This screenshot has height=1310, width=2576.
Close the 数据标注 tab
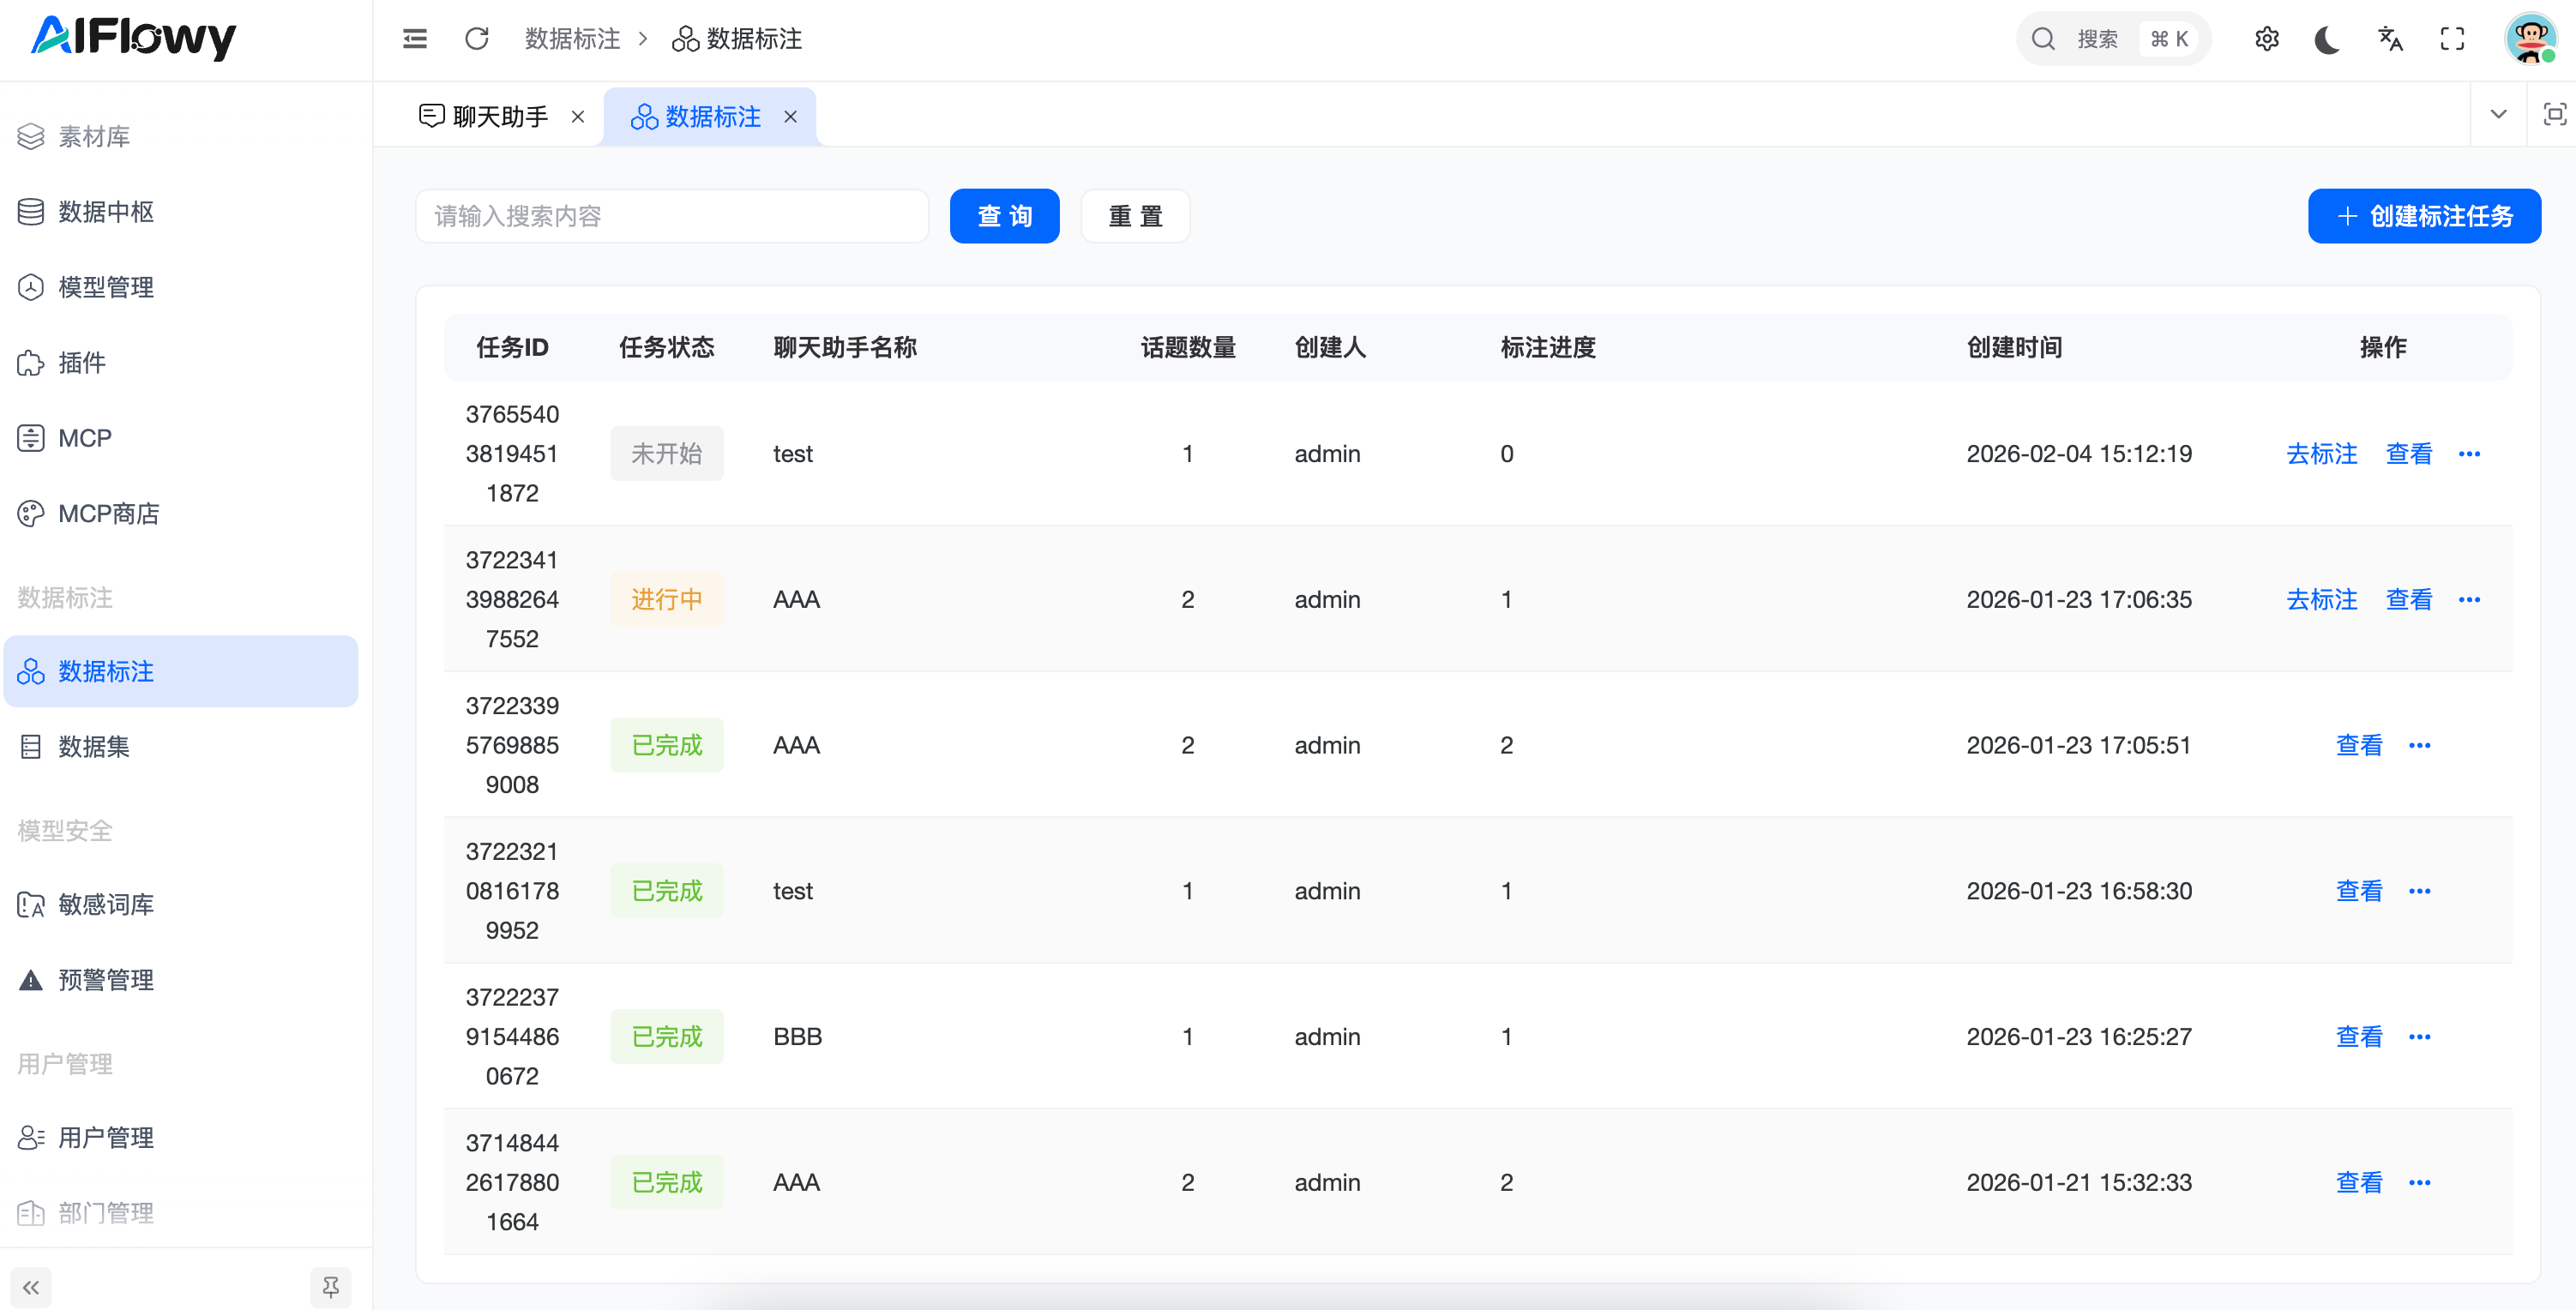pyautogui.click(x=791, y=117)
